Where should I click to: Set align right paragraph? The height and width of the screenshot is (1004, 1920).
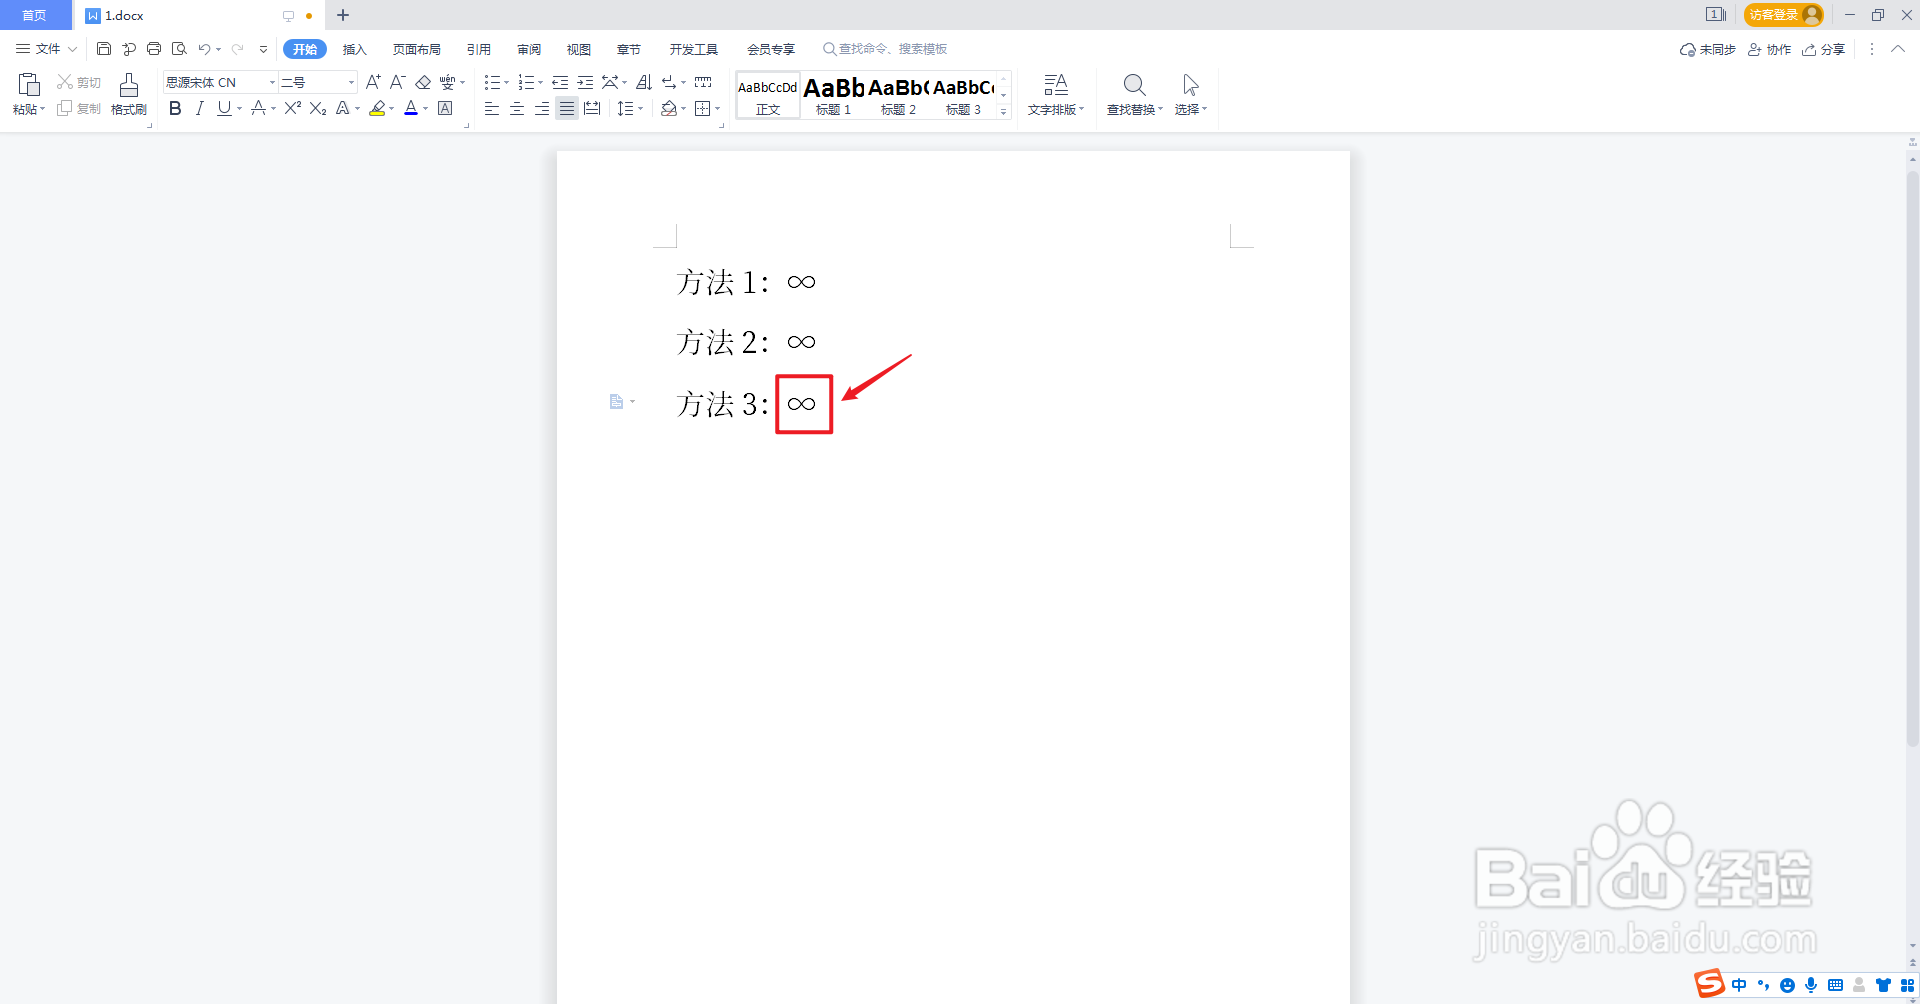[542, 108]
